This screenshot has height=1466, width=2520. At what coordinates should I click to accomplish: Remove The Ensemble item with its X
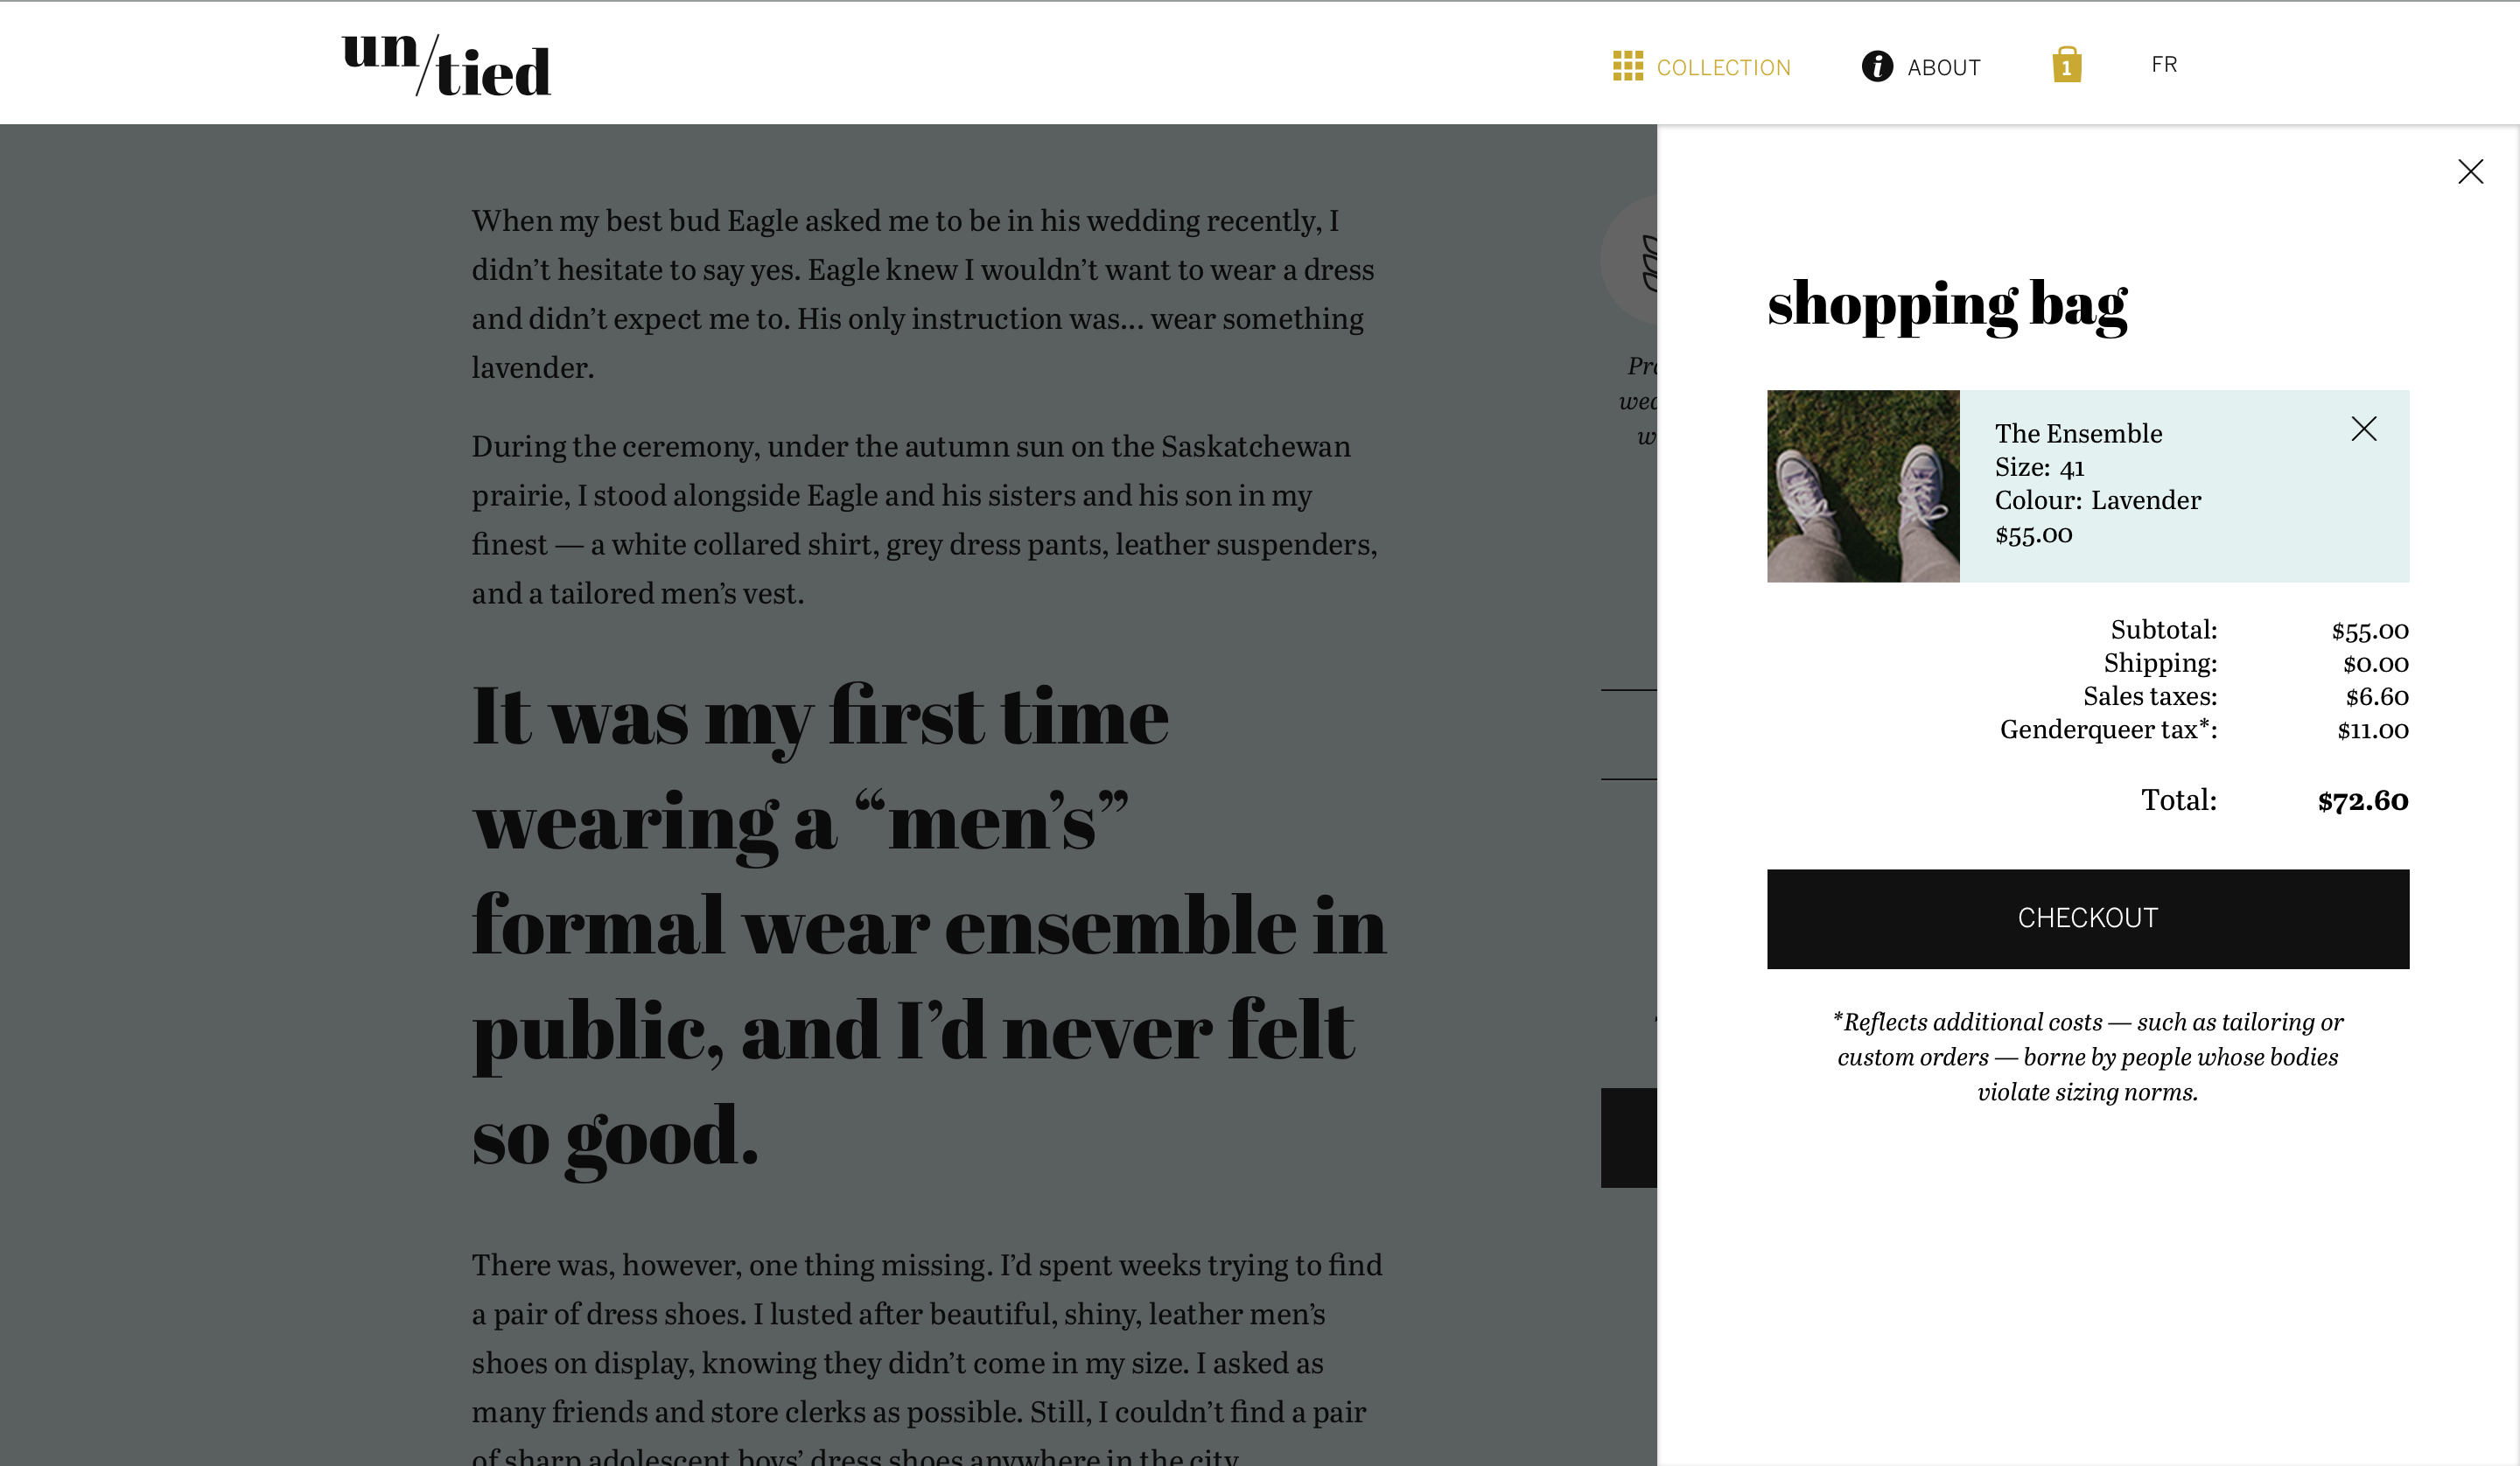(2364, 429)
